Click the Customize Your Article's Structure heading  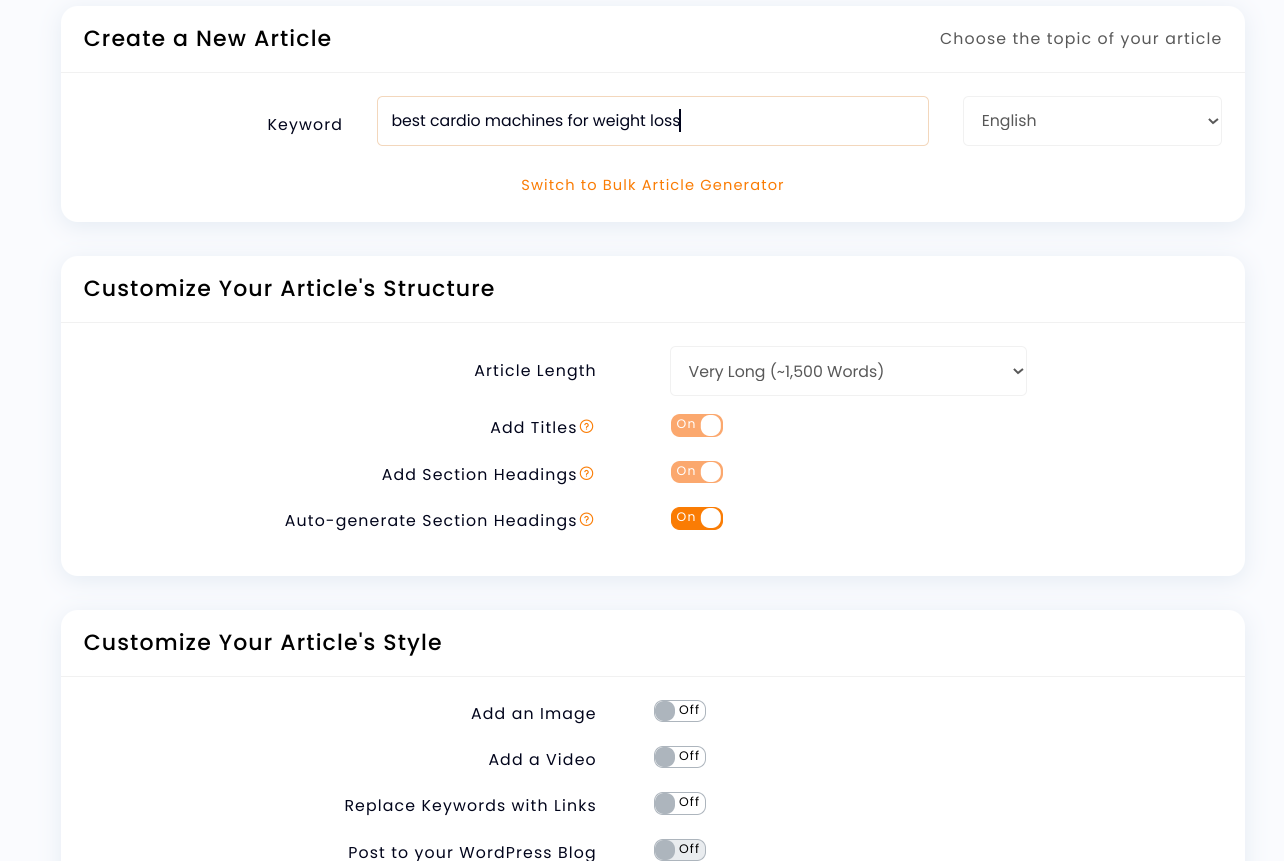click(x=289, y=289)
